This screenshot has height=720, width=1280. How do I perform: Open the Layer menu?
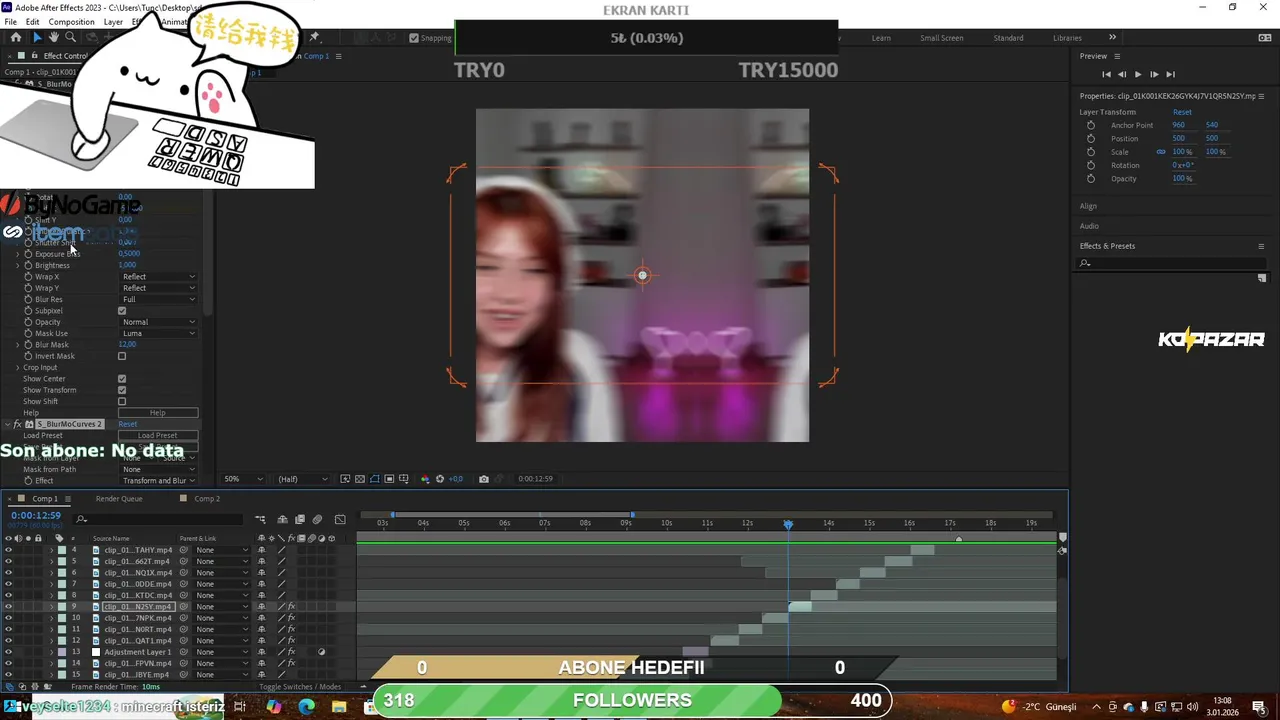113,22
